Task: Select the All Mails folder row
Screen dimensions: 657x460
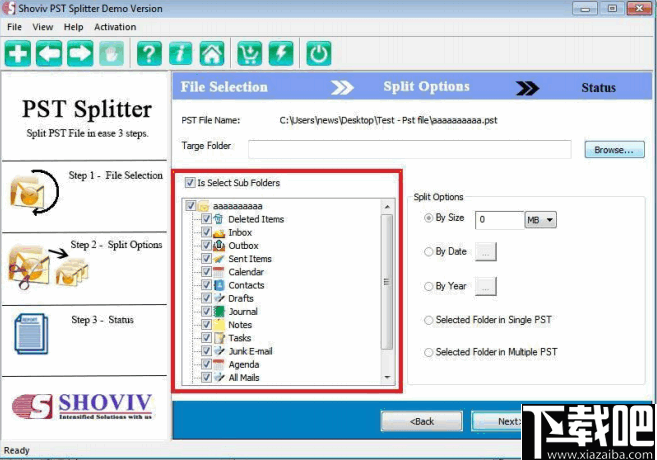Action: 243,377
